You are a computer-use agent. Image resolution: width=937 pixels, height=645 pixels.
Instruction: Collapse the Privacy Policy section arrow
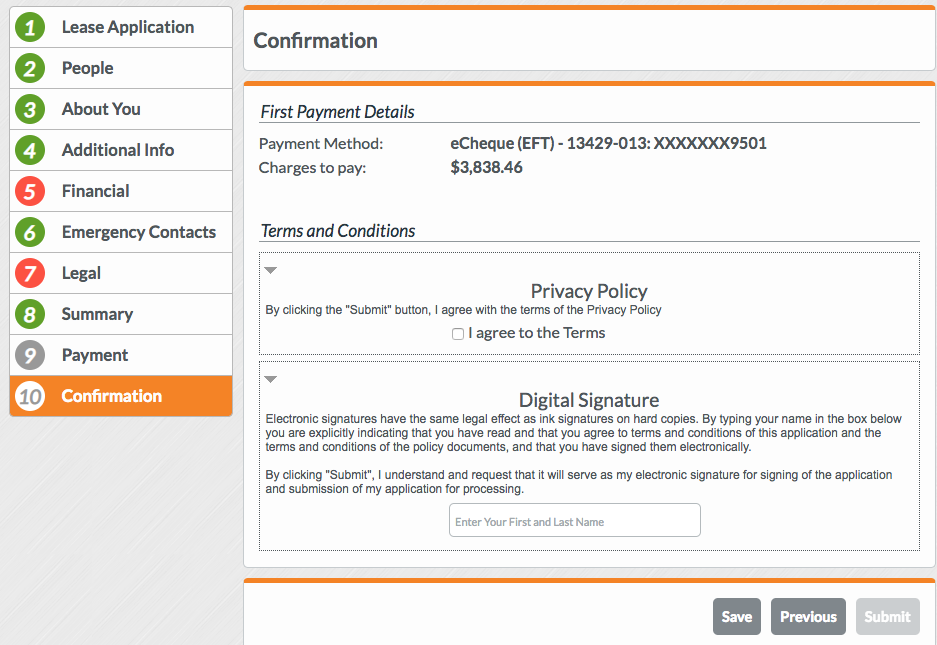click(x=270, y=270)
